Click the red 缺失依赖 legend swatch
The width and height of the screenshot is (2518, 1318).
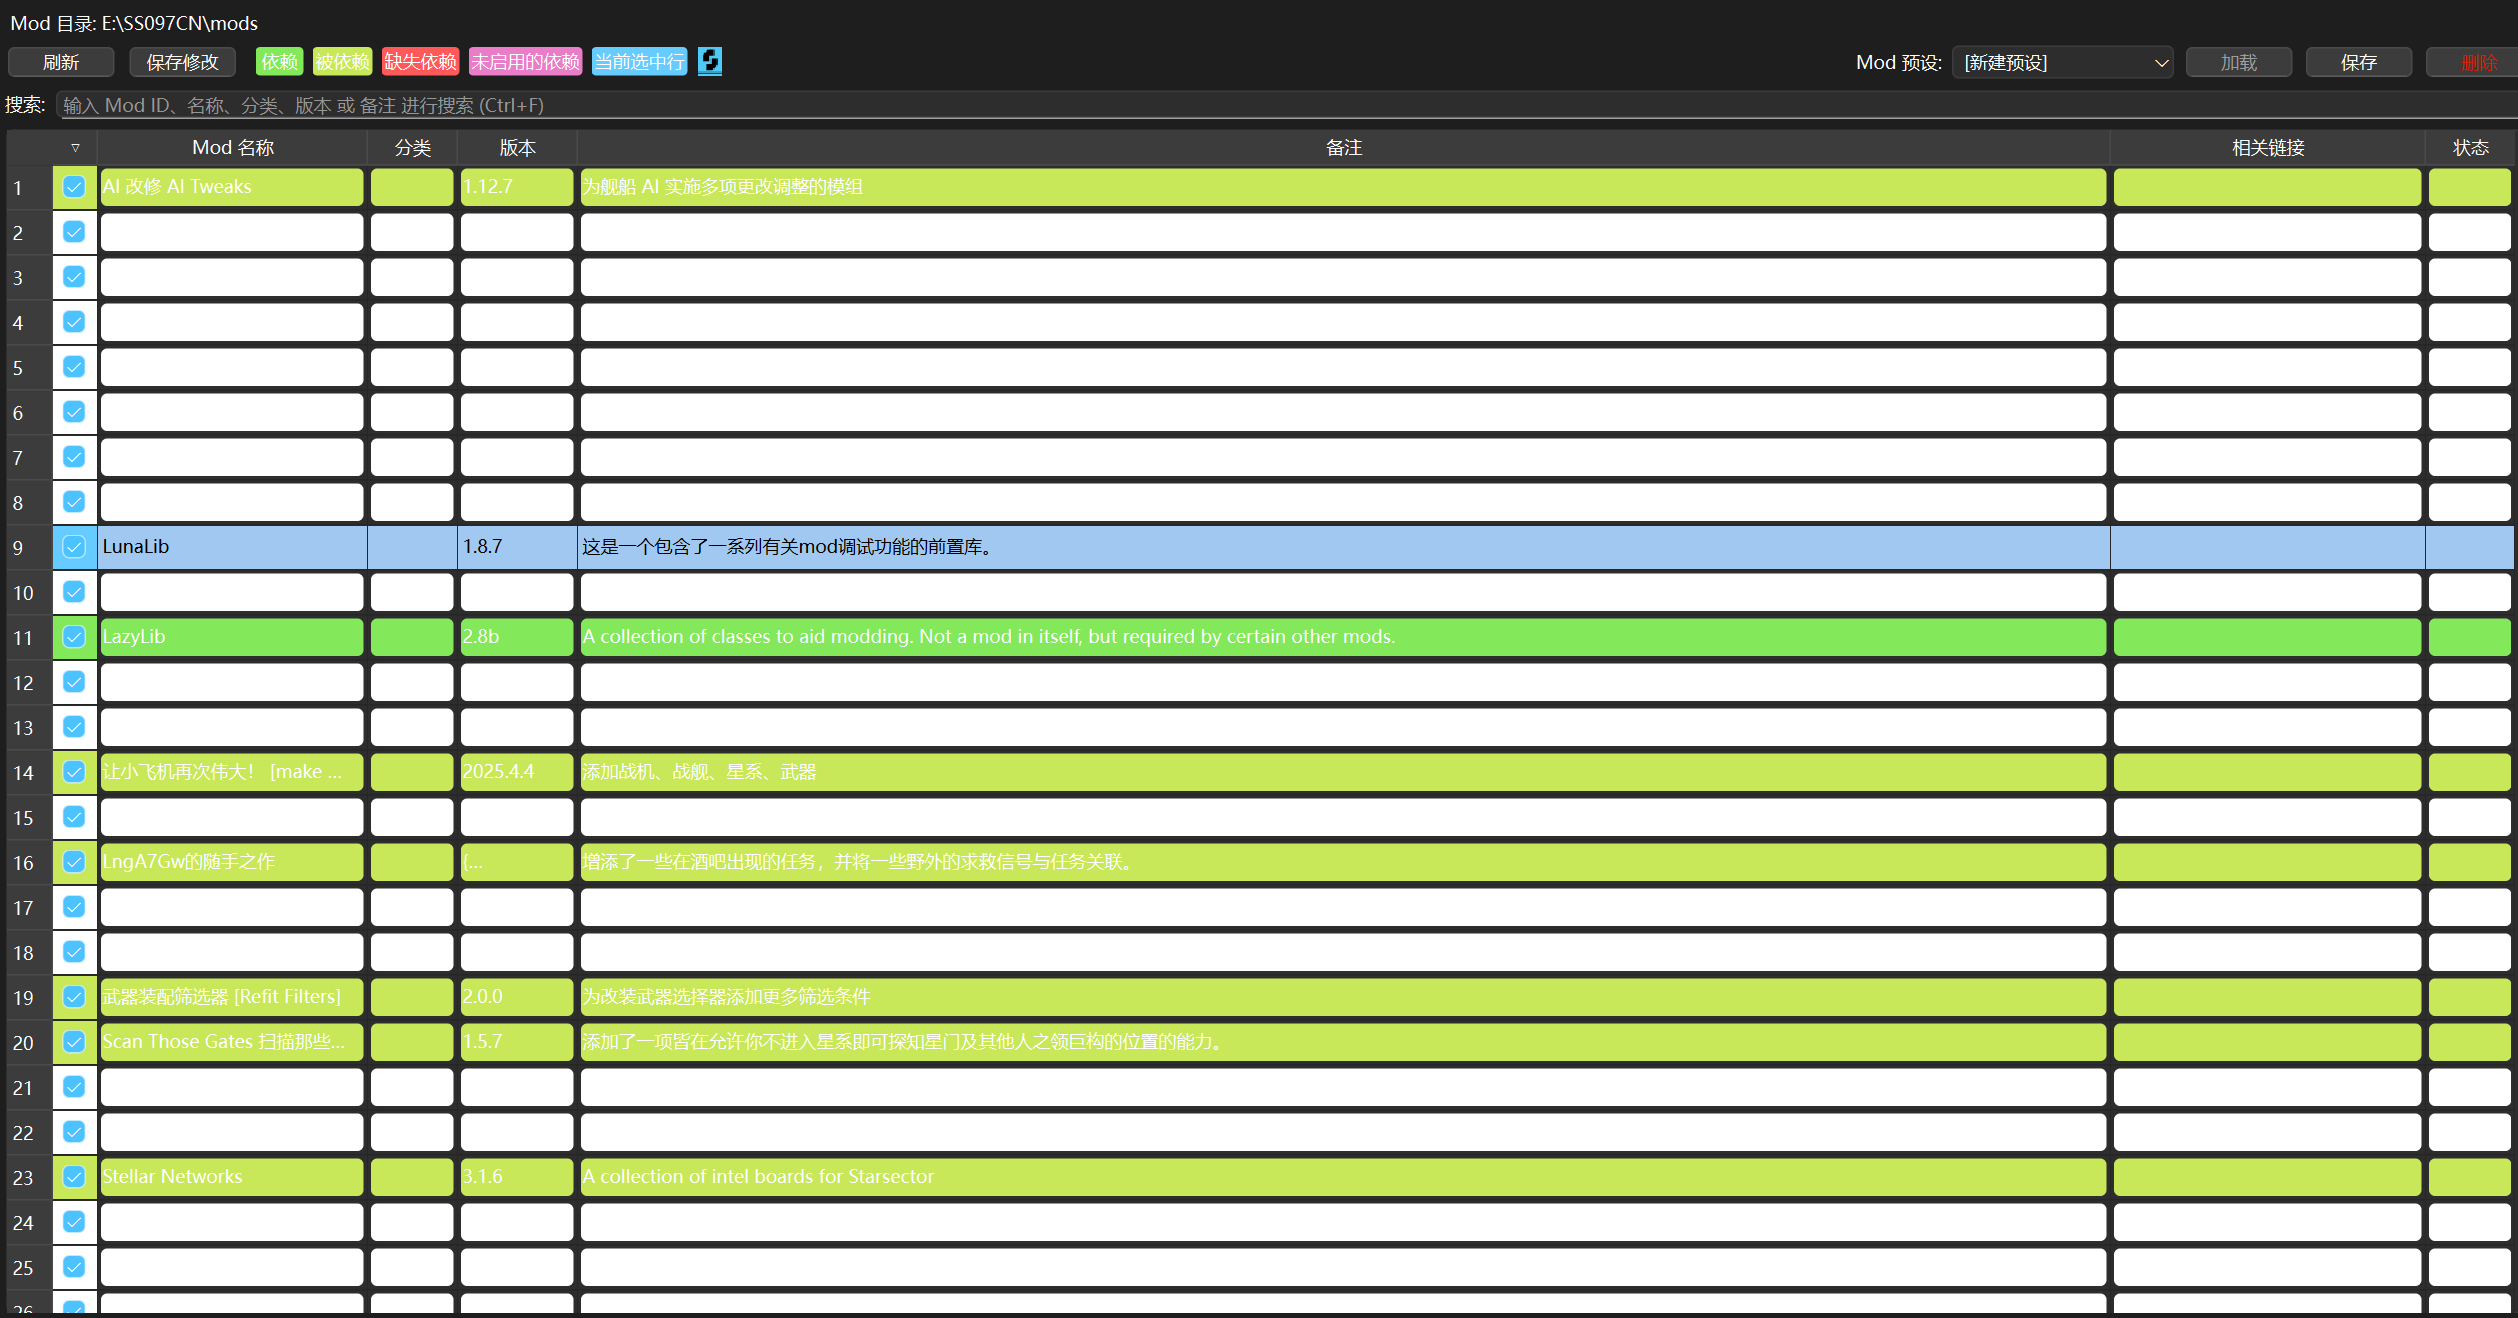tap(420, 62)
